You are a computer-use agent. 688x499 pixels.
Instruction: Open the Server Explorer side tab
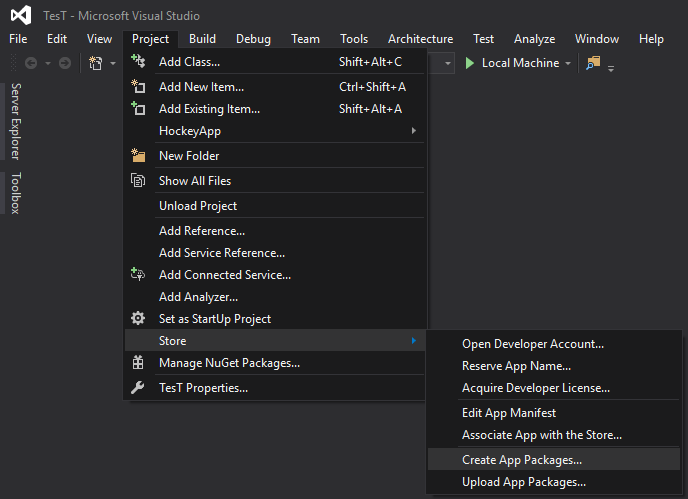point(15,121)
